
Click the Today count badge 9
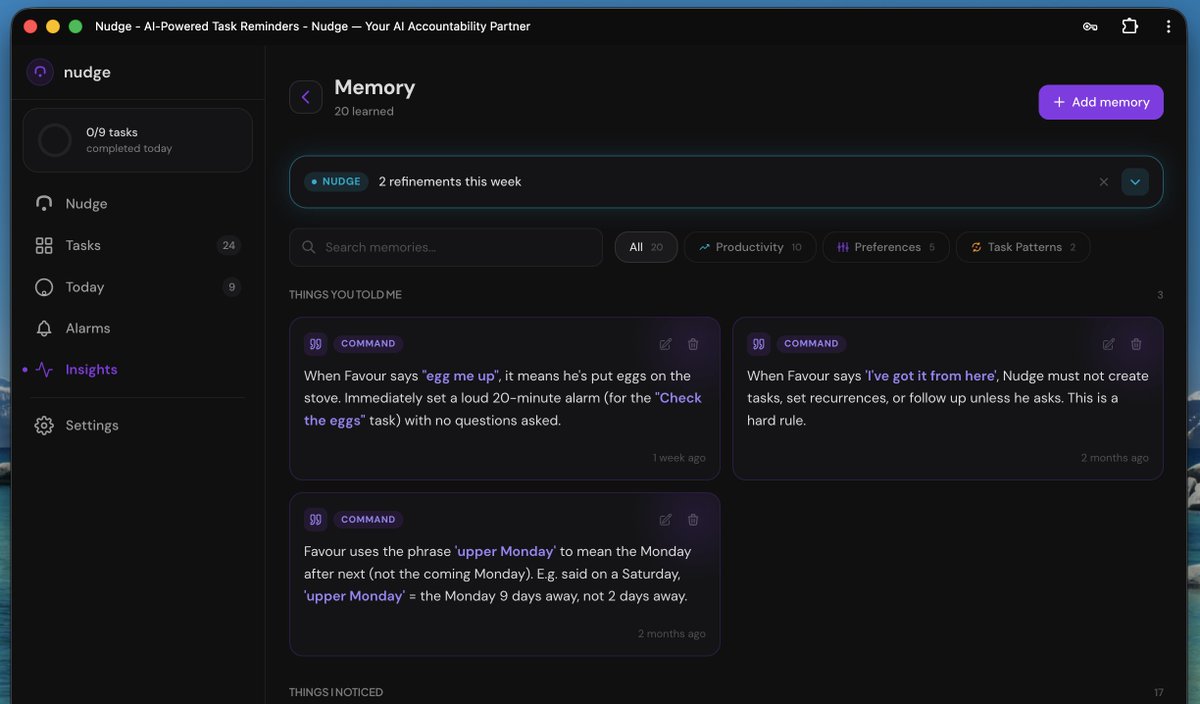(232, 287)
